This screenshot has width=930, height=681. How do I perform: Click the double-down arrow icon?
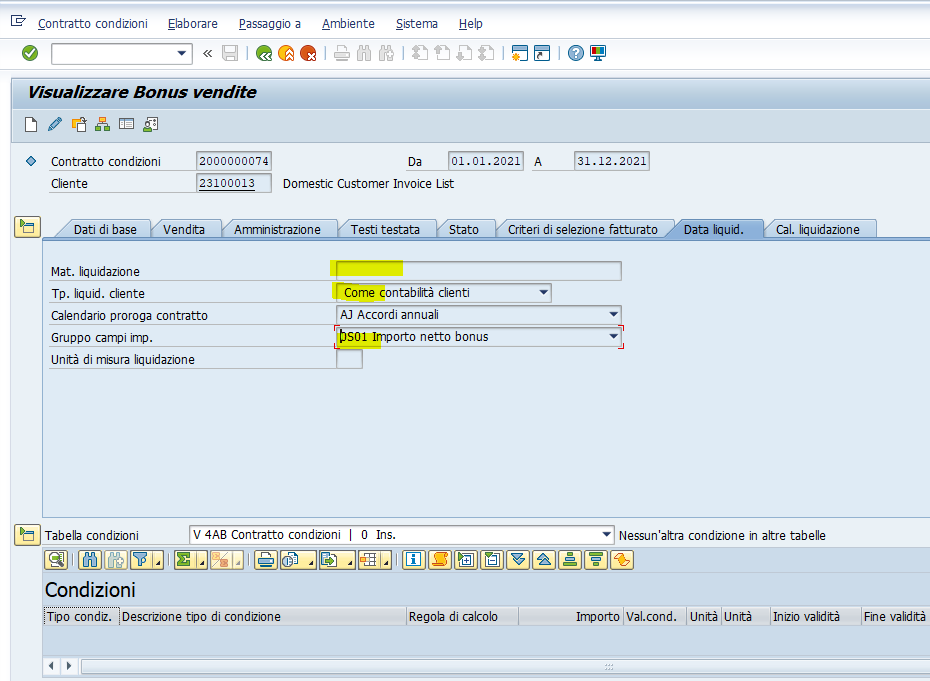(518, 560)
